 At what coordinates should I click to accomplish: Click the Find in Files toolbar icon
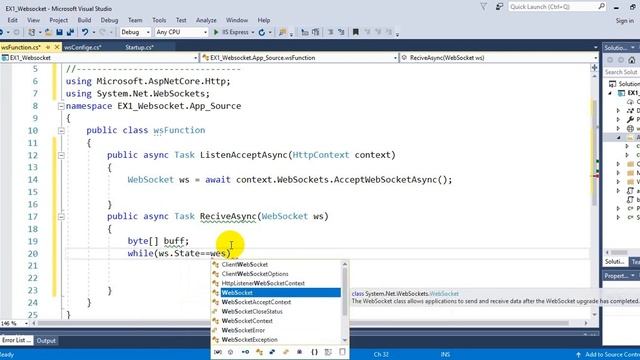pos(282,32)
